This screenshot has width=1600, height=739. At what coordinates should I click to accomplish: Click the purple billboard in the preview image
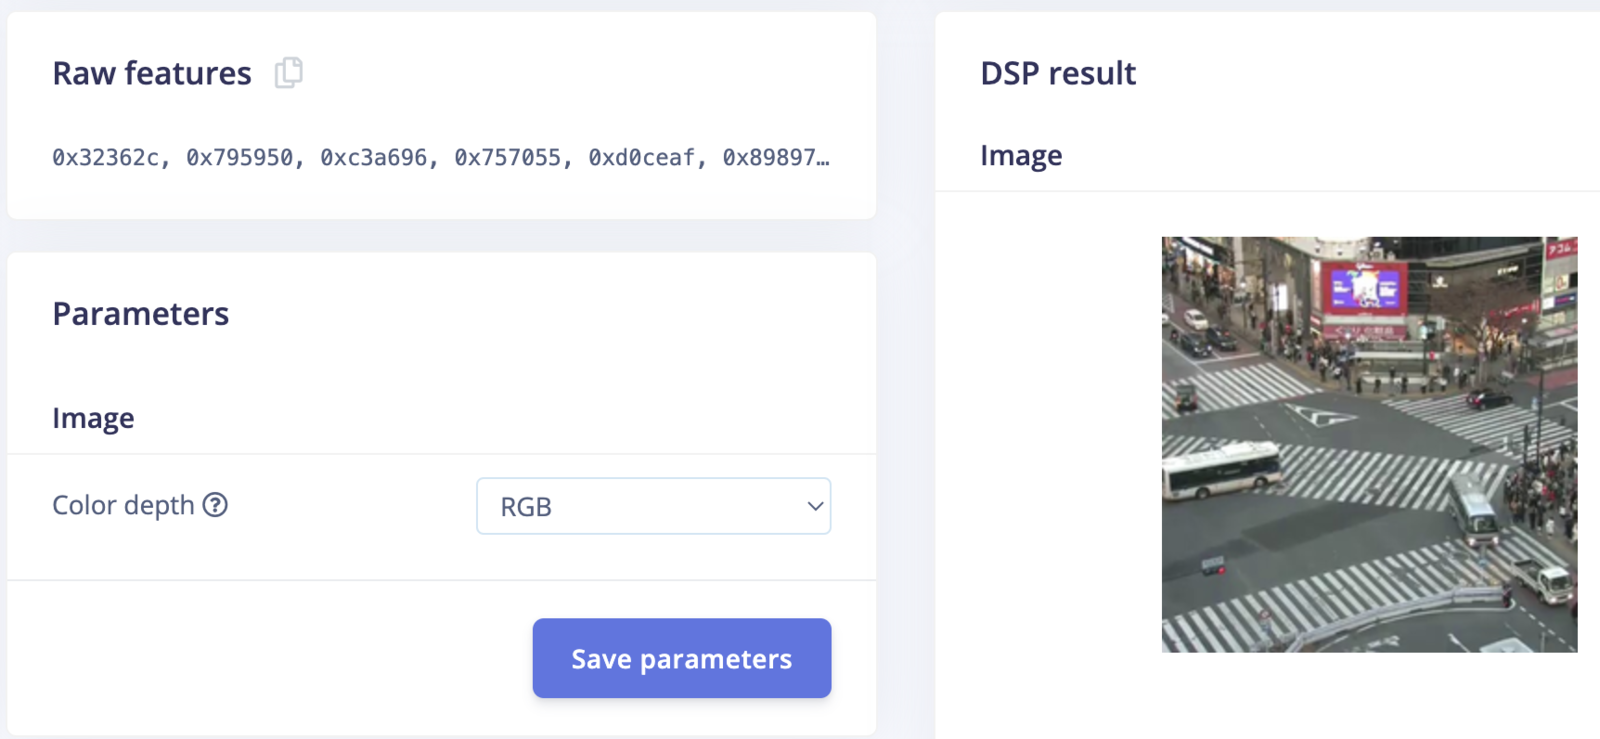coord(1363,288)
